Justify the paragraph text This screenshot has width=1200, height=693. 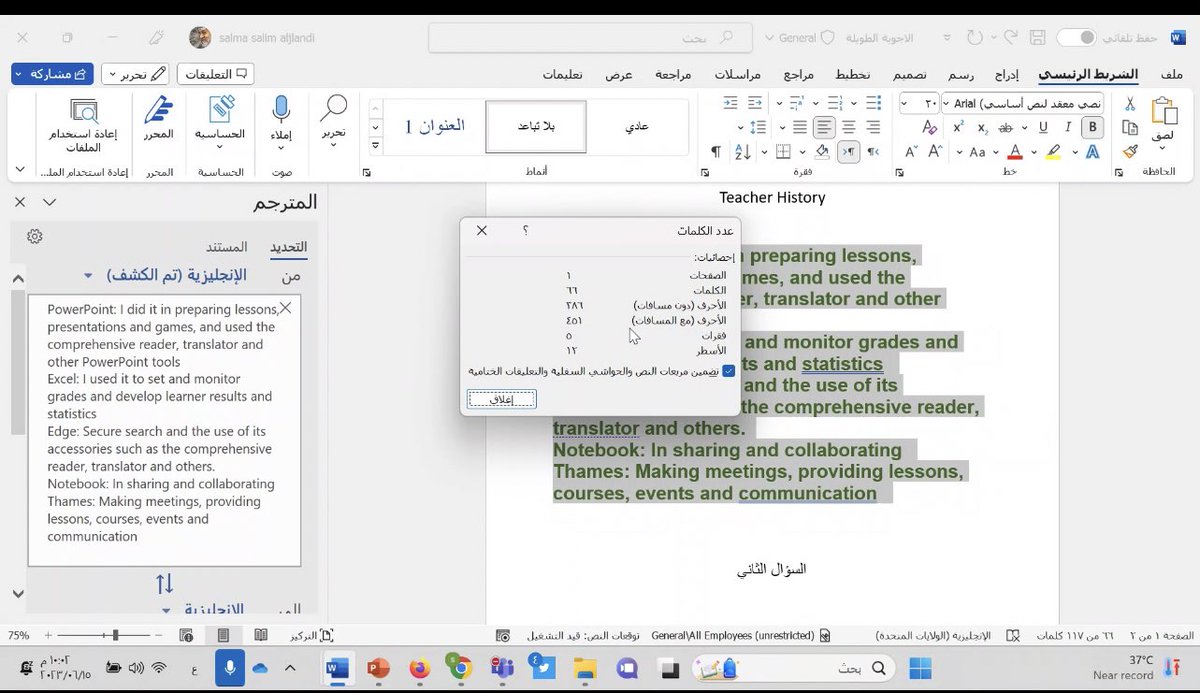800,127
